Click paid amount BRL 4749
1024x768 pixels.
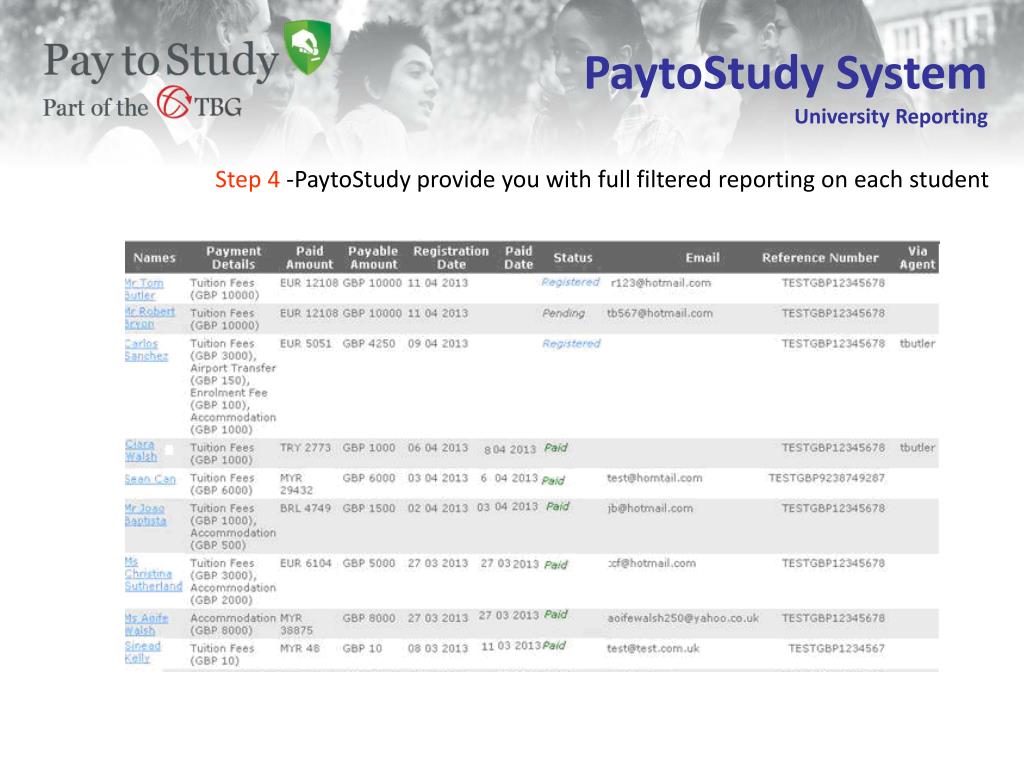point(305,508)
